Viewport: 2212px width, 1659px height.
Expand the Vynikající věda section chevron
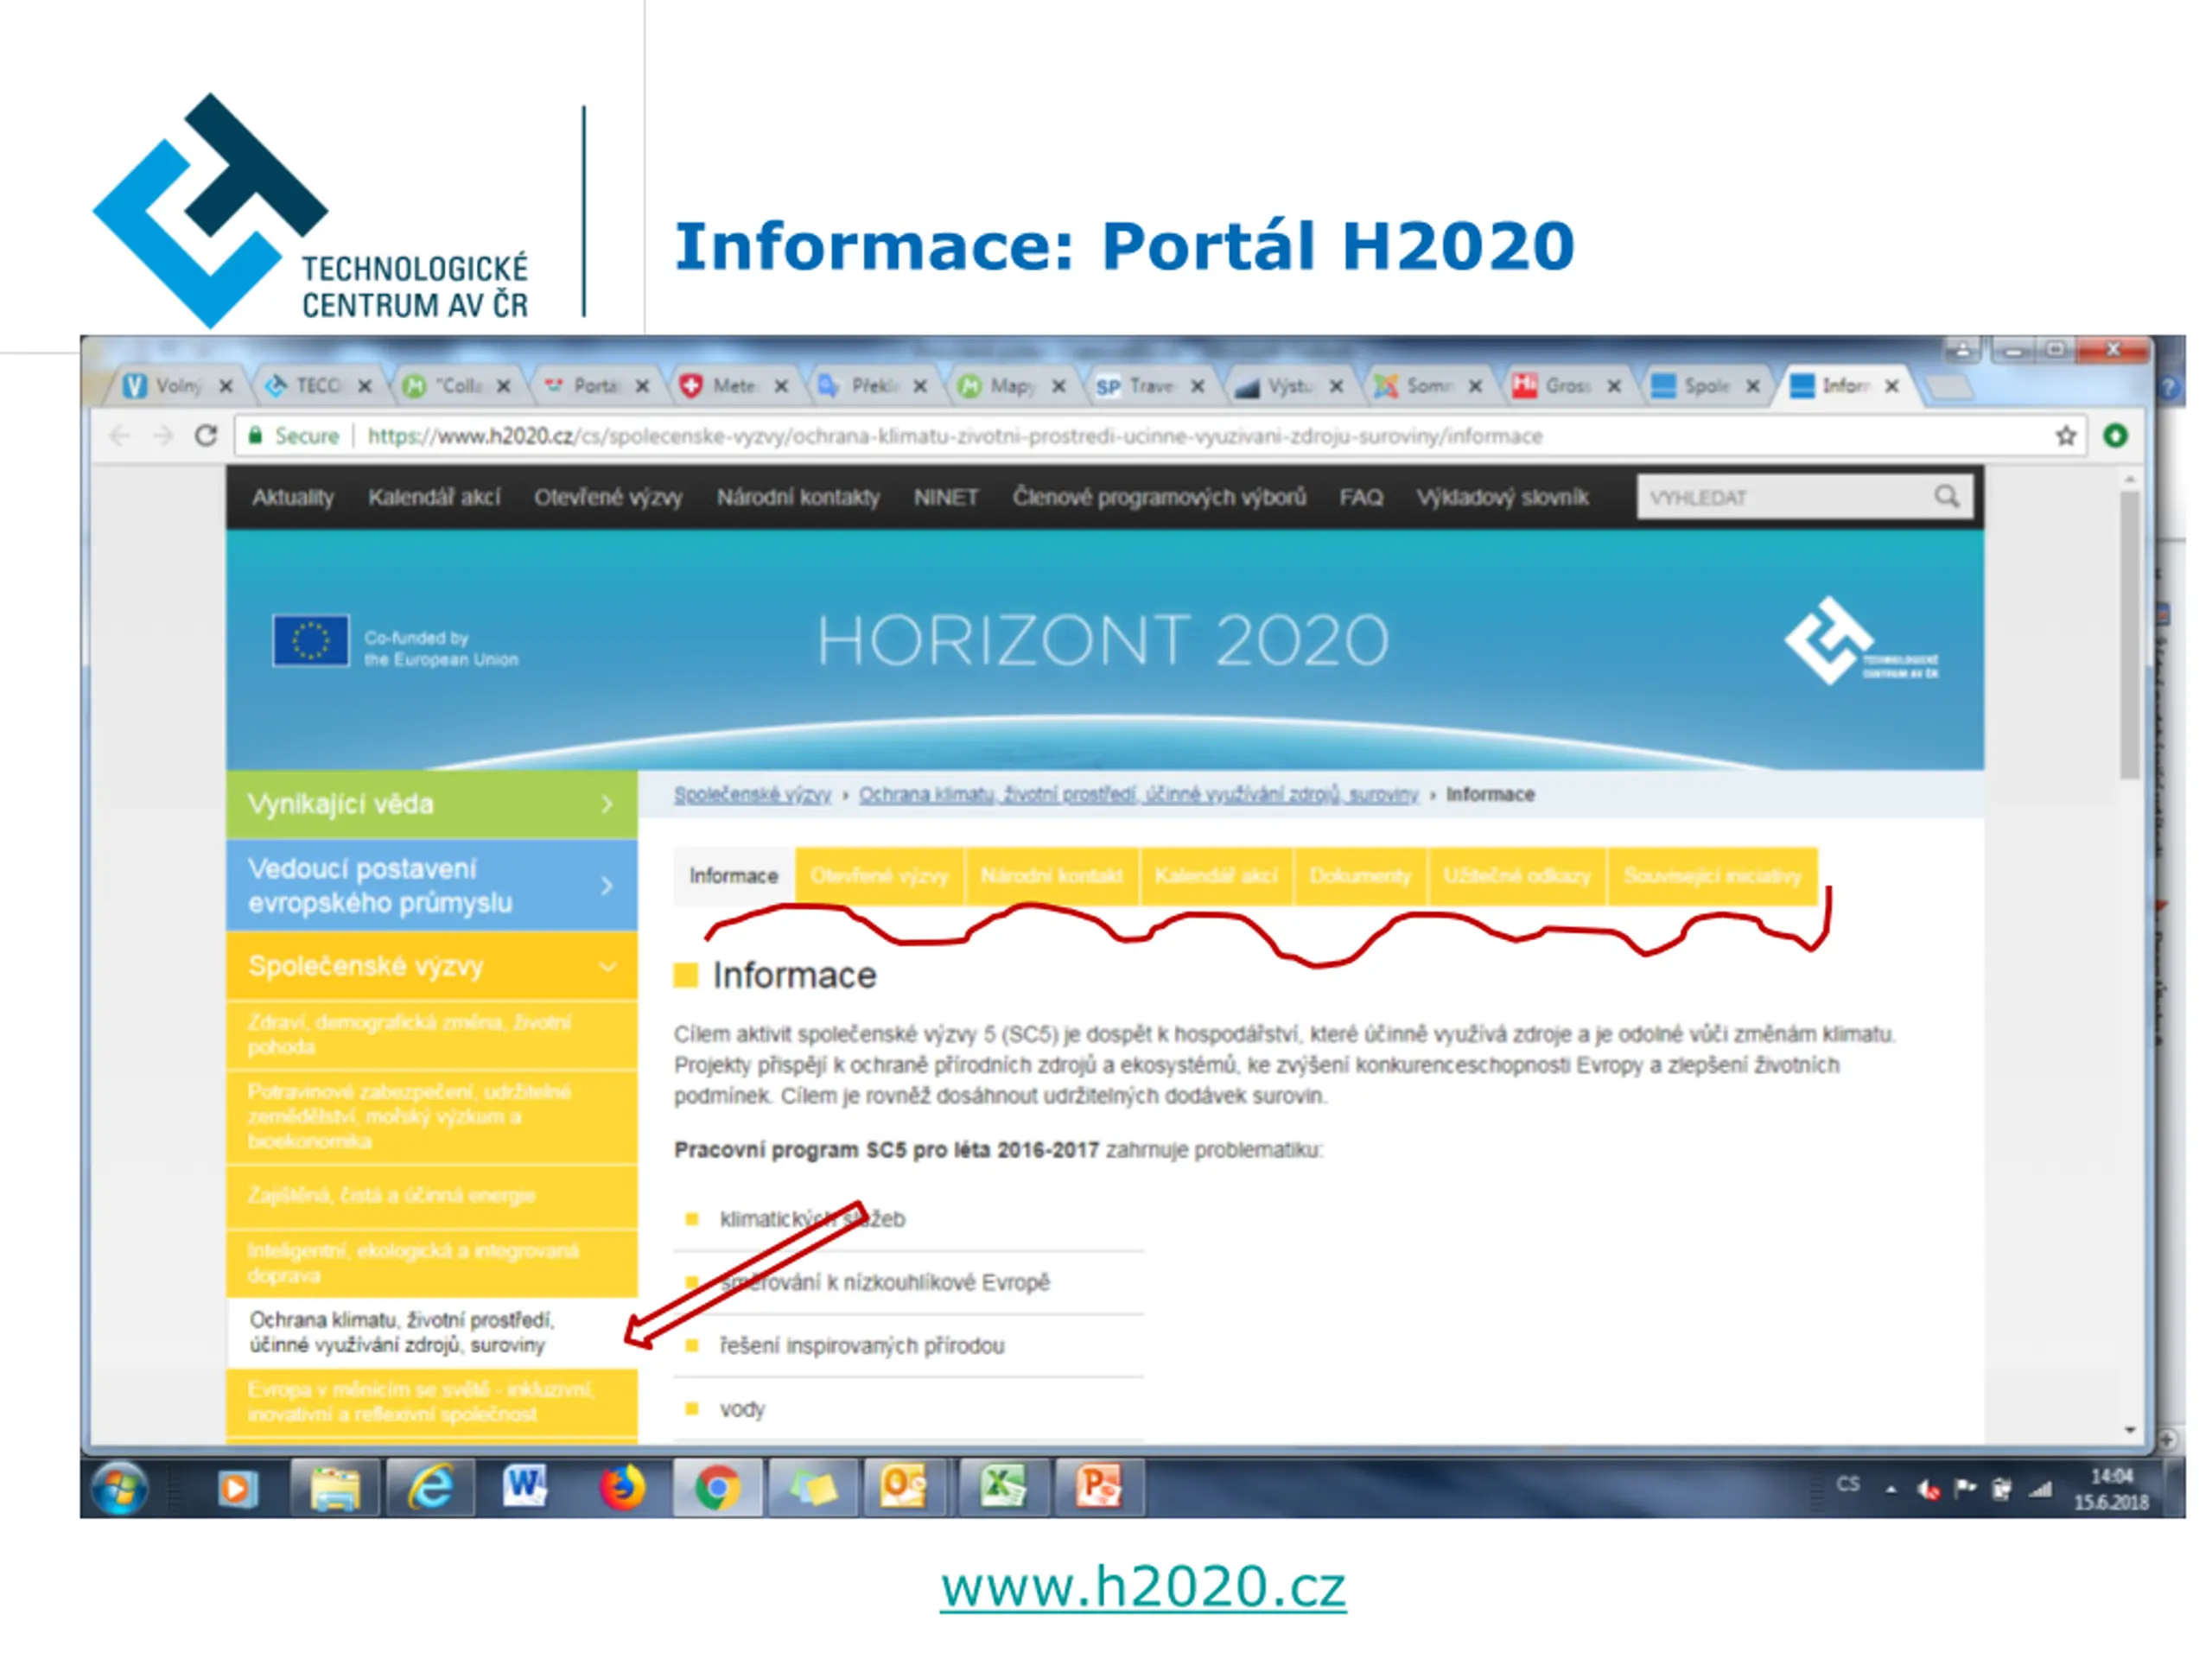(607, 804)
